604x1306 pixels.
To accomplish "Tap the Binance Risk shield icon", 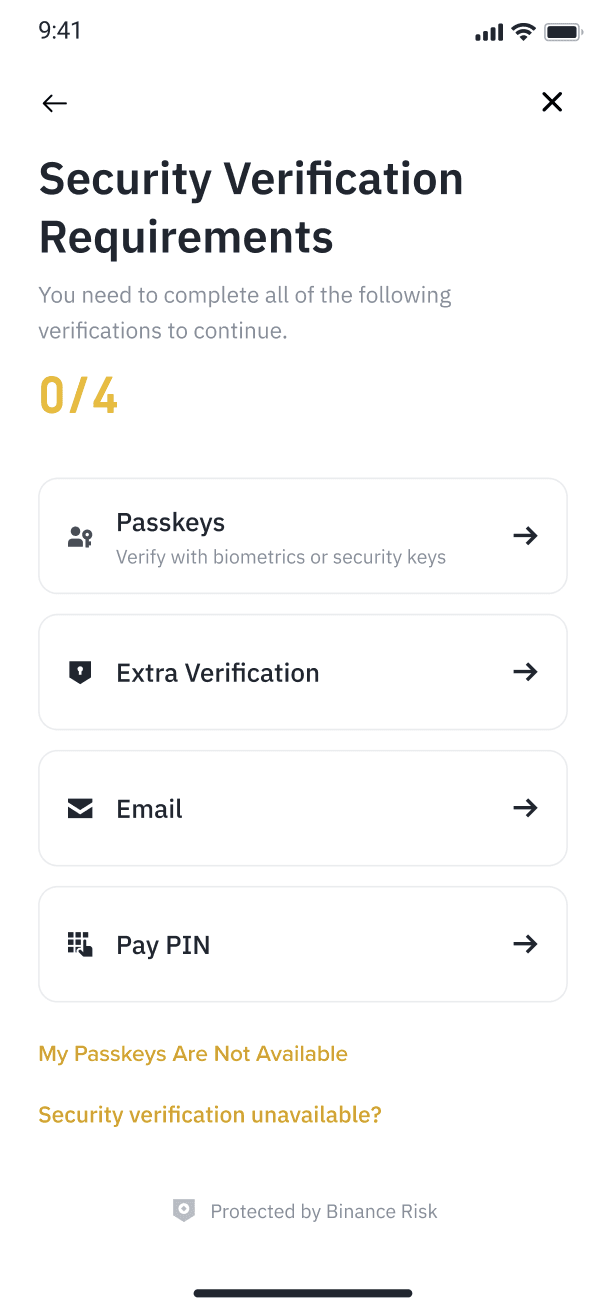I will point(183,1211).
